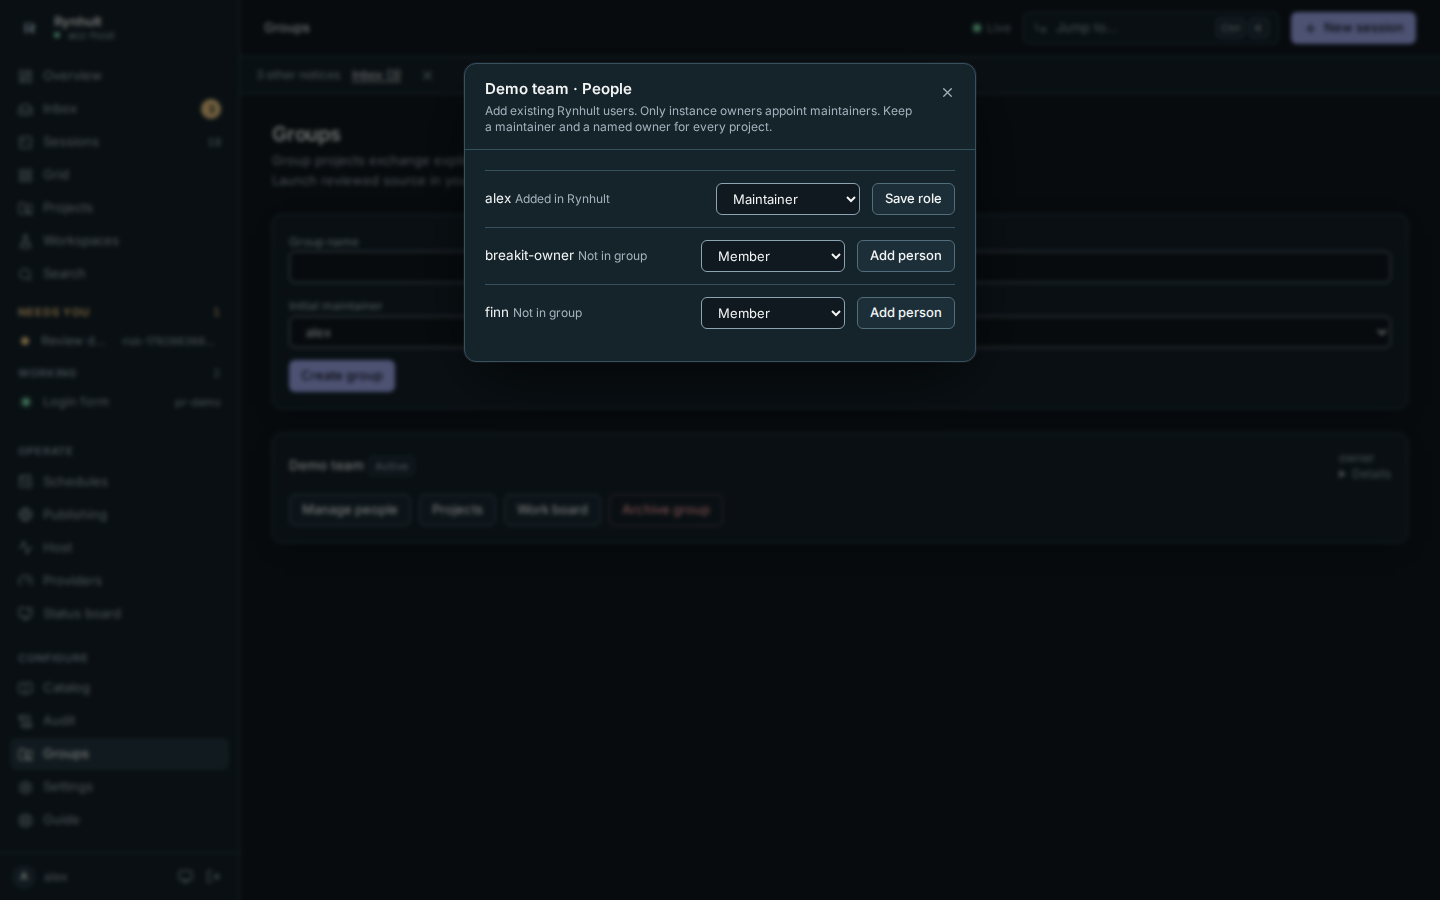This screenshot has height=900, width=1440.
Task: Open Overview icon in sidebar
Action: click(26, 76)
